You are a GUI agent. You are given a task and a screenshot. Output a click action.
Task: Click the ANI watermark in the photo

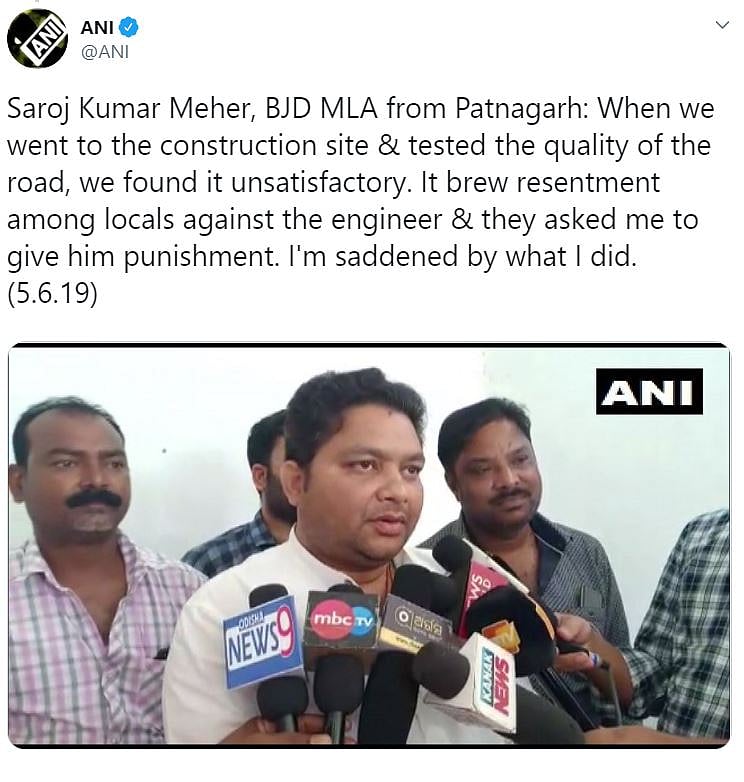click(649, 391)
